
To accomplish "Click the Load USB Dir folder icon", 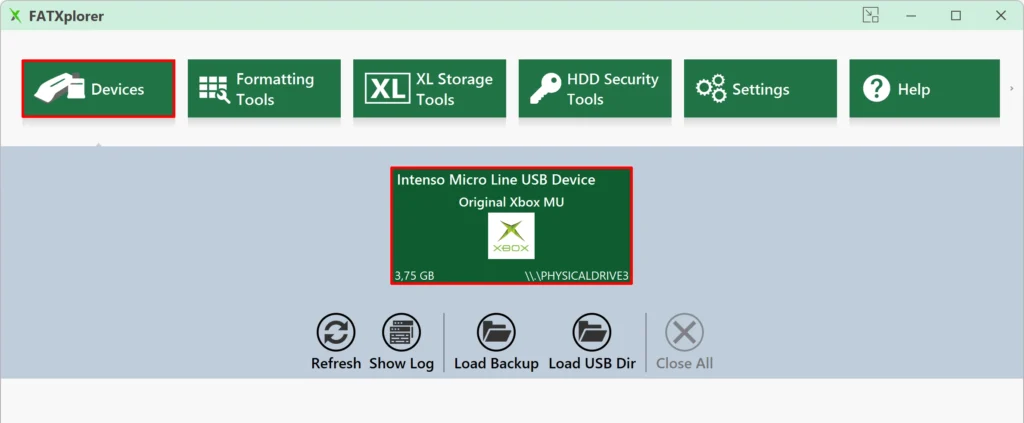I will coord(592,332).
